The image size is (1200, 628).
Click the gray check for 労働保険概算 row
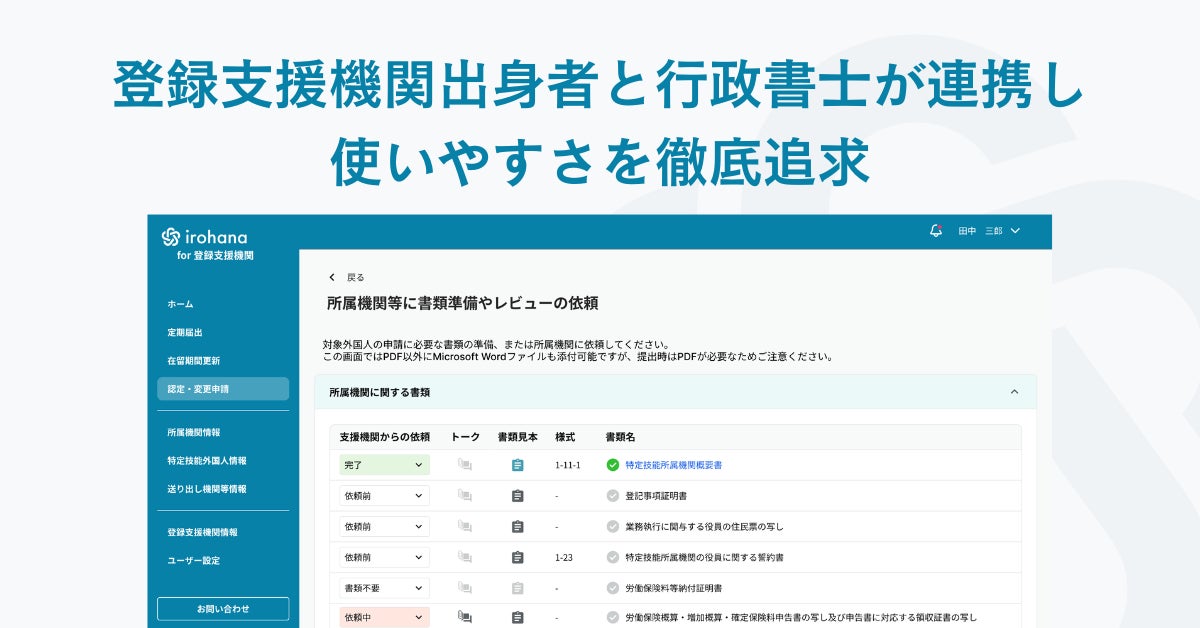tap(613, 618)
